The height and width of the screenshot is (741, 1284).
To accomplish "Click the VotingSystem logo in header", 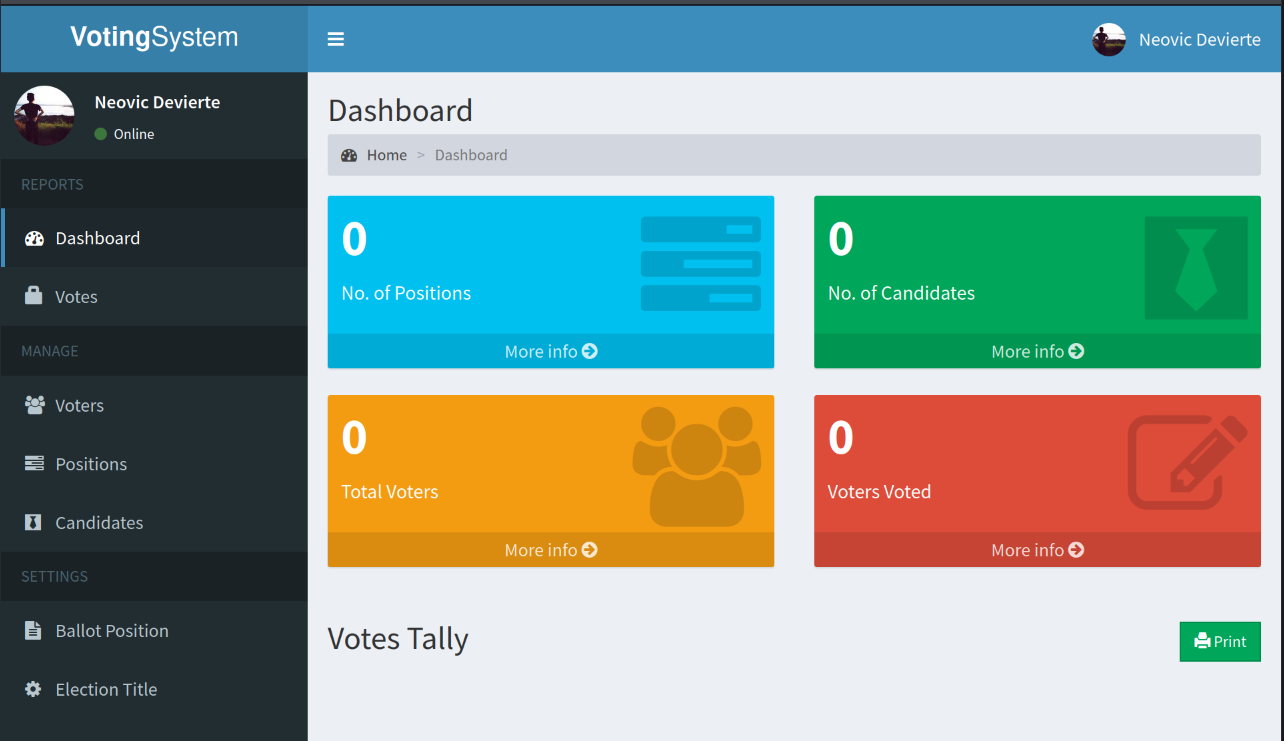I will [154, 38].
